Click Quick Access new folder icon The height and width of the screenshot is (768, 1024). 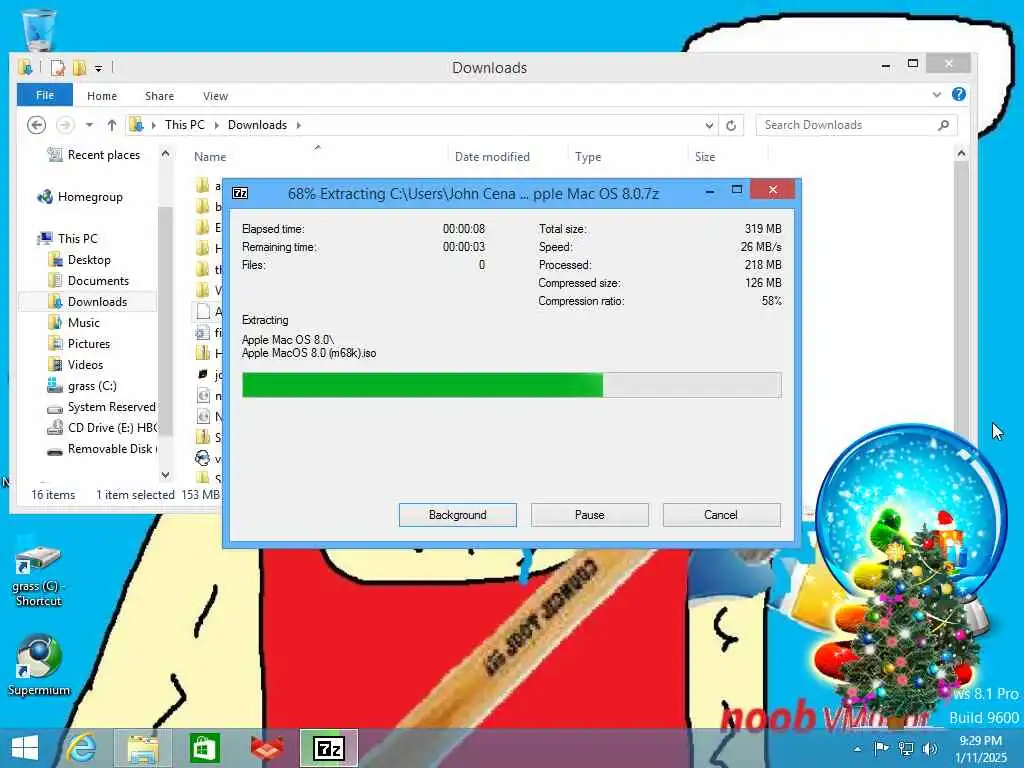pyautogui.click(x=79, y=67)
